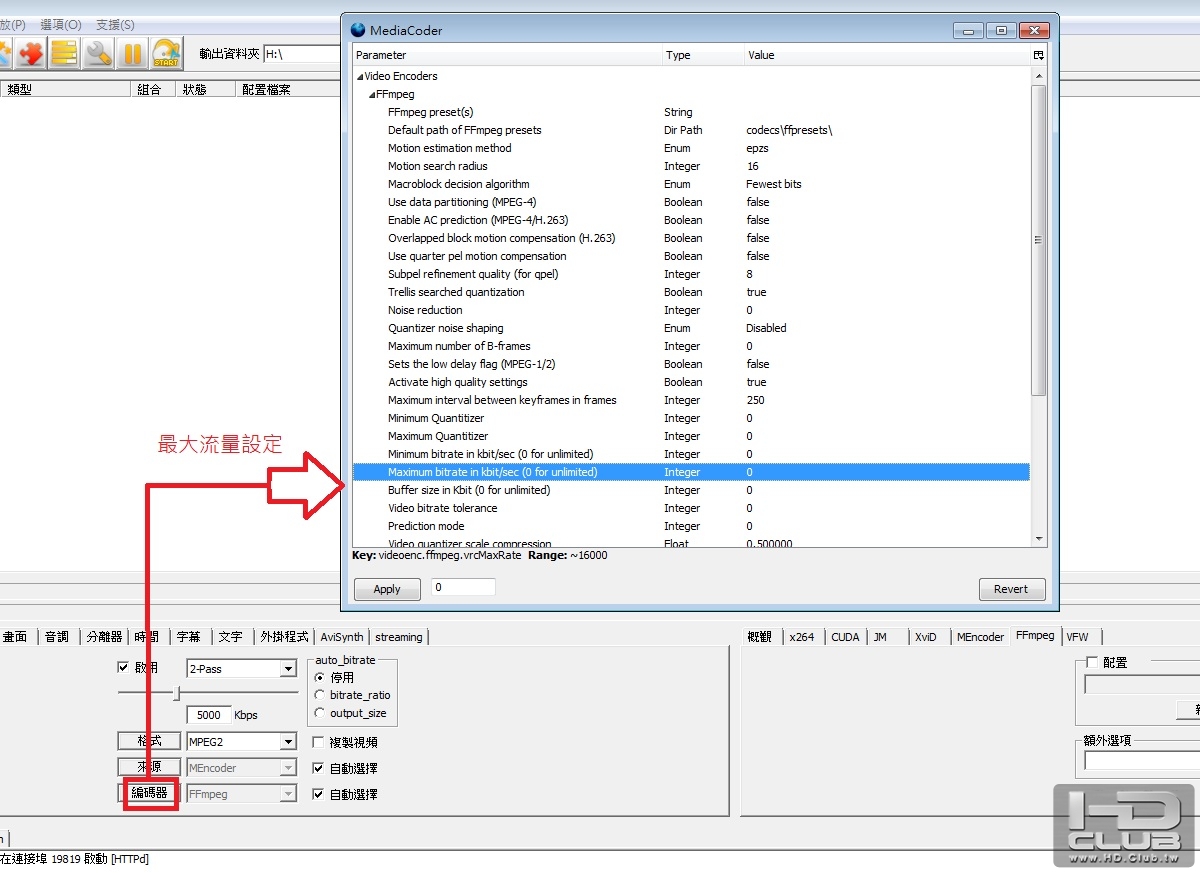Select the Video bitrate tolerance row
This screenshot has height=873, width=1200.
691,508
